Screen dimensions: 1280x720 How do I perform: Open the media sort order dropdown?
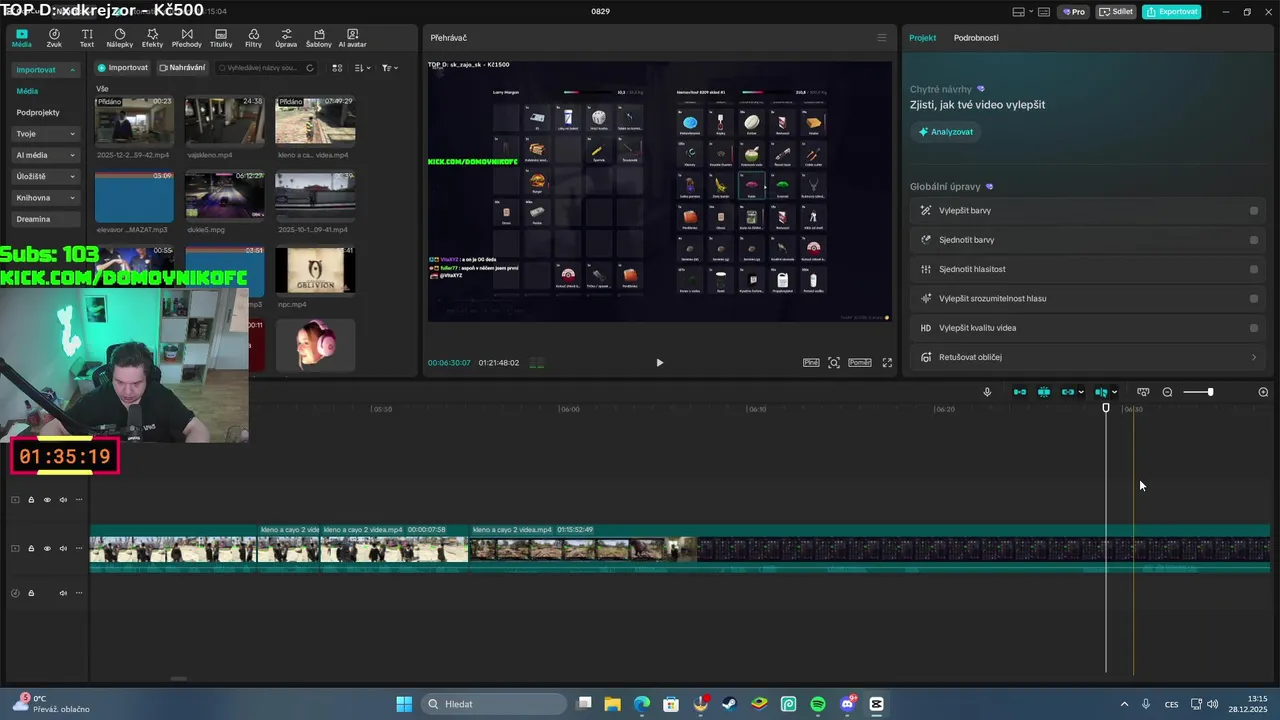click(362, 68)
